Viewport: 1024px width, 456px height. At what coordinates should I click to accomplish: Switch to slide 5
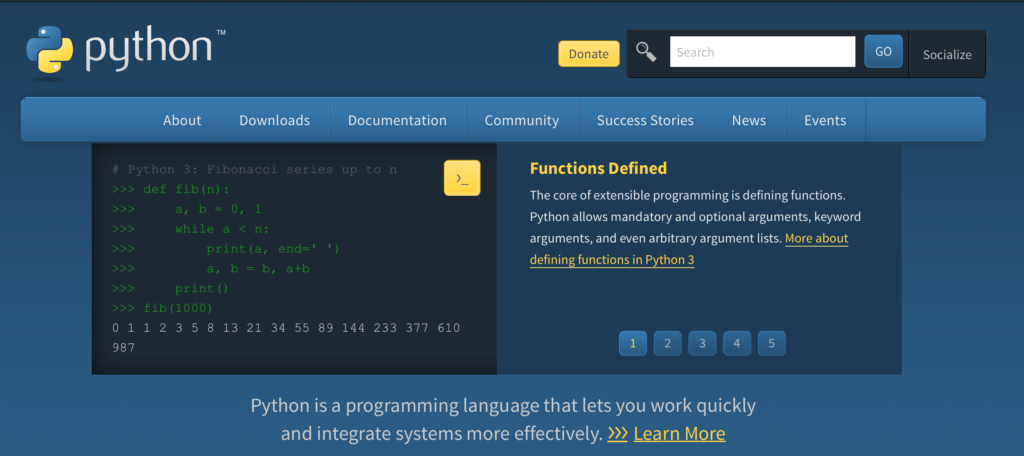771,344
